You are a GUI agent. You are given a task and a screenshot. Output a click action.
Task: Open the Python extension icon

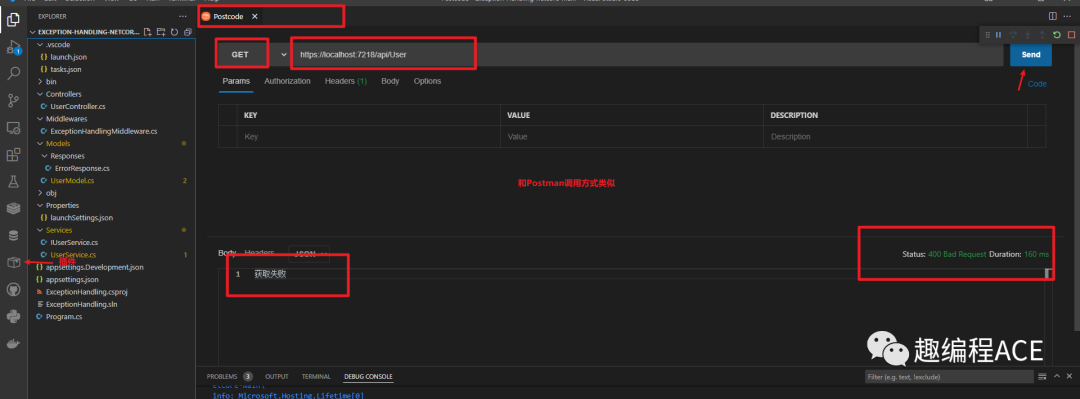pos(12,316)
